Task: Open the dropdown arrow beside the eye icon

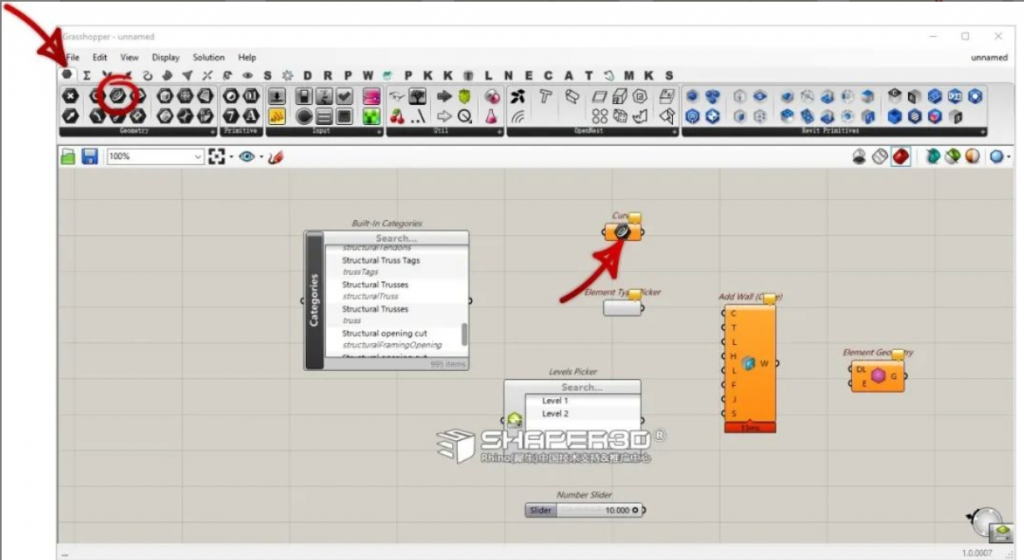Action: (261, 157)
